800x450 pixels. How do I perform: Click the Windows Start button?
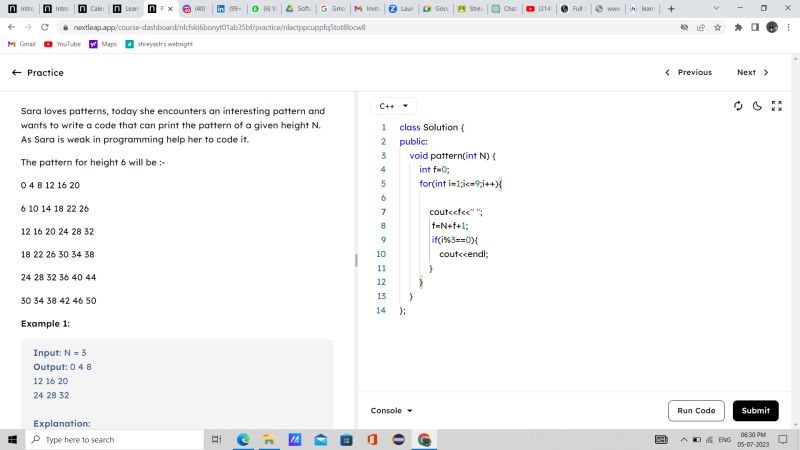(14, 440)
